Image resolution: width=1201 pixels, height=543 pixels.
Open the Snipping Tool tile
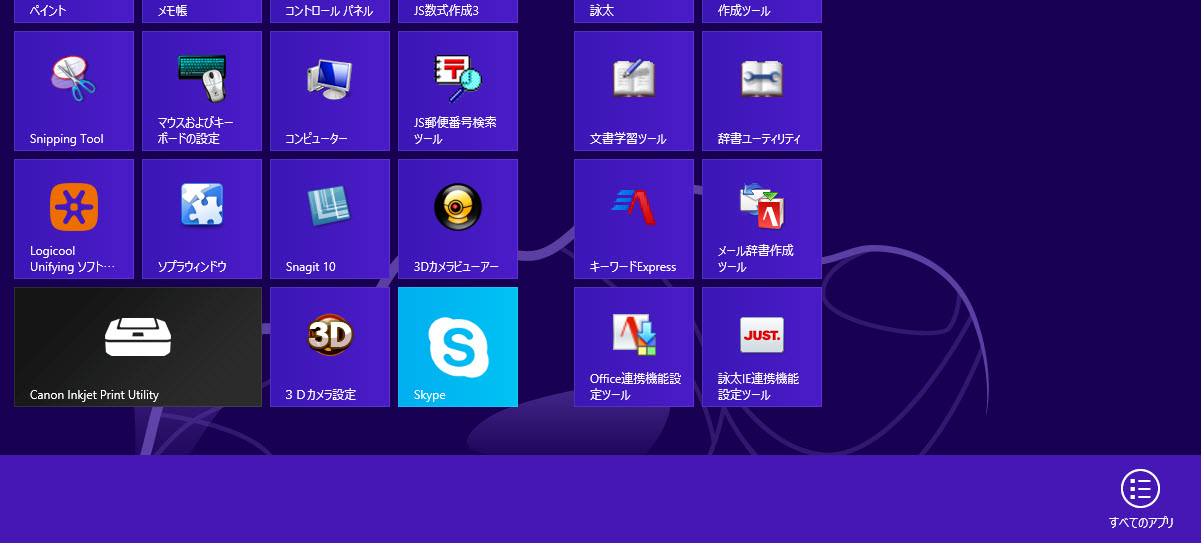point(74,91)
